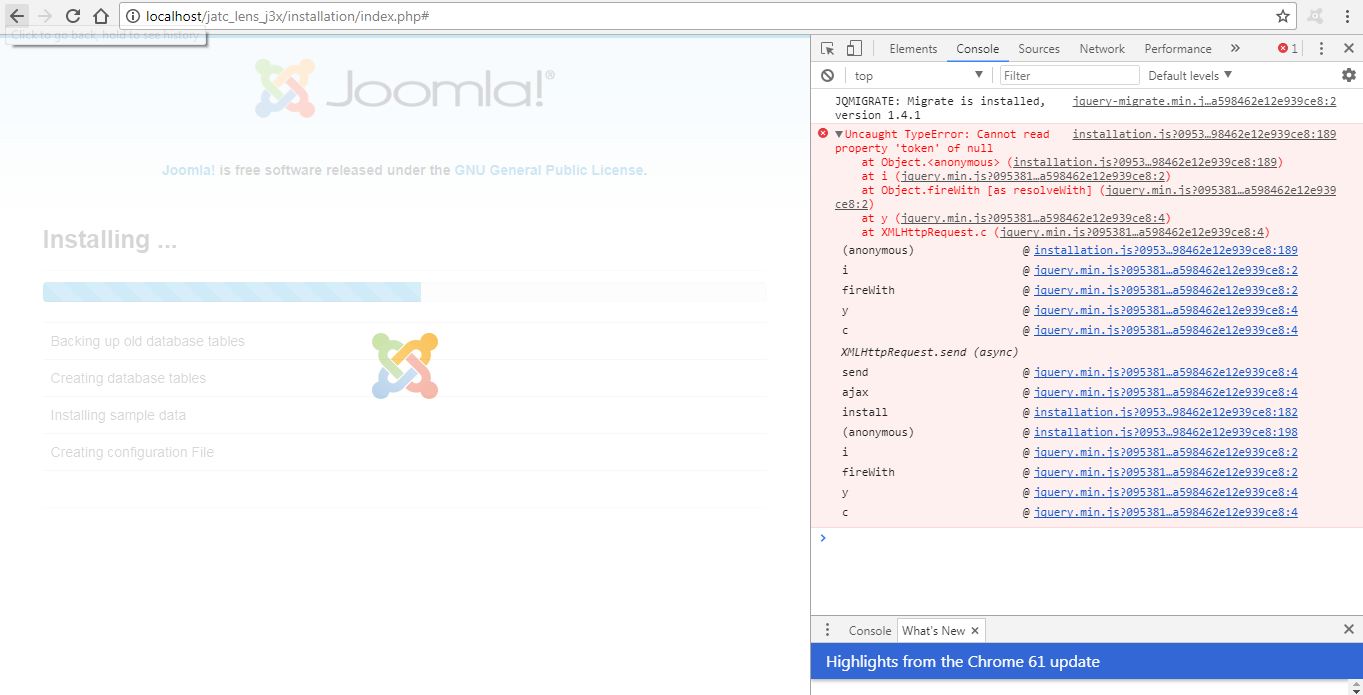The height and width of the screenshot is (695, 1363).
Task: Click the 'JQMIGRATE: Migrate is installed' log message
Action: 940,108
